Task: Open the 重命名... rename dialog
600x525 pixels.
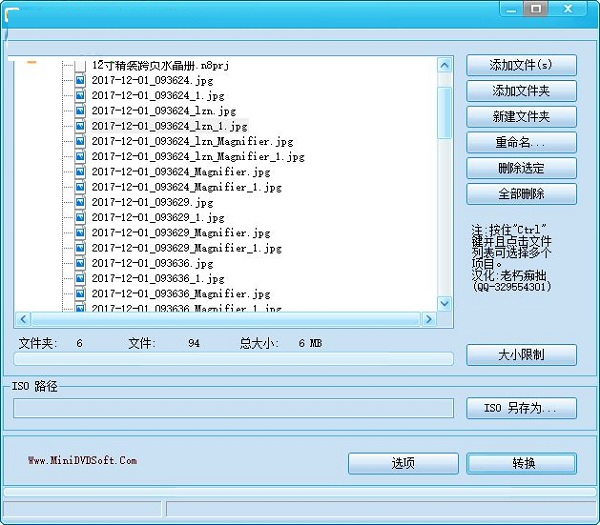Action: [521, 142]
